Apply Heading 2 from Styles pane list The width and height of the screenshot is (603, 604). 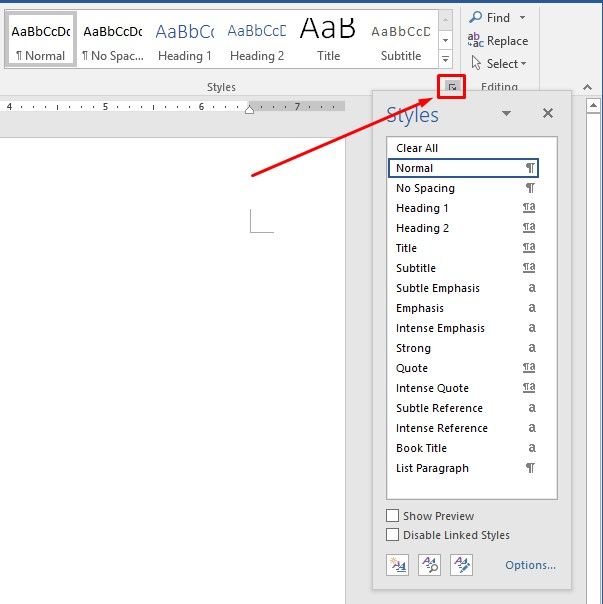(x=463, y=228)
